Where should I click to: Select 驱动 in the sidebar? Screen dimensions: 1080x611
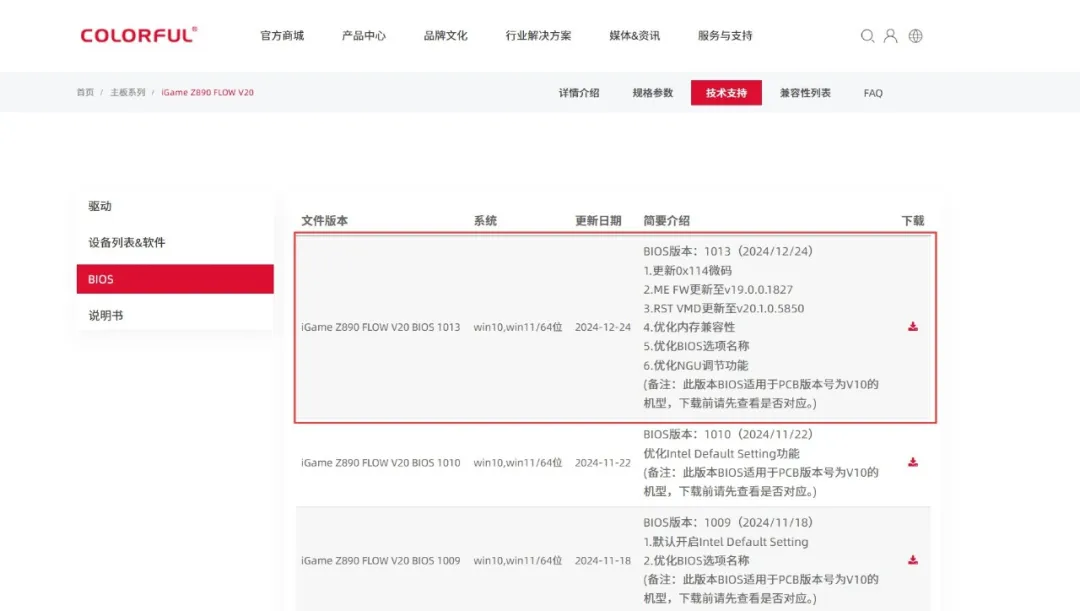[100, 206]
